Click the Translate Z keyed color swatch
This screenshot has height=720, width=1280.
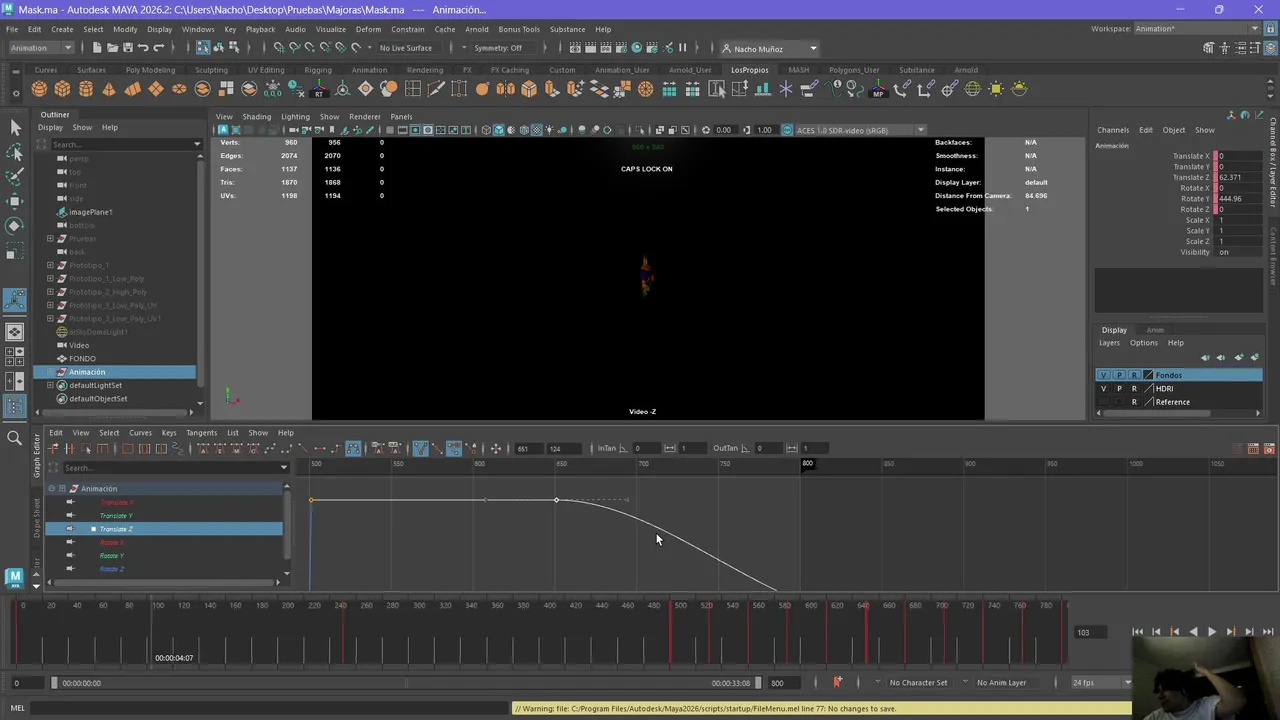point(1214,177)
